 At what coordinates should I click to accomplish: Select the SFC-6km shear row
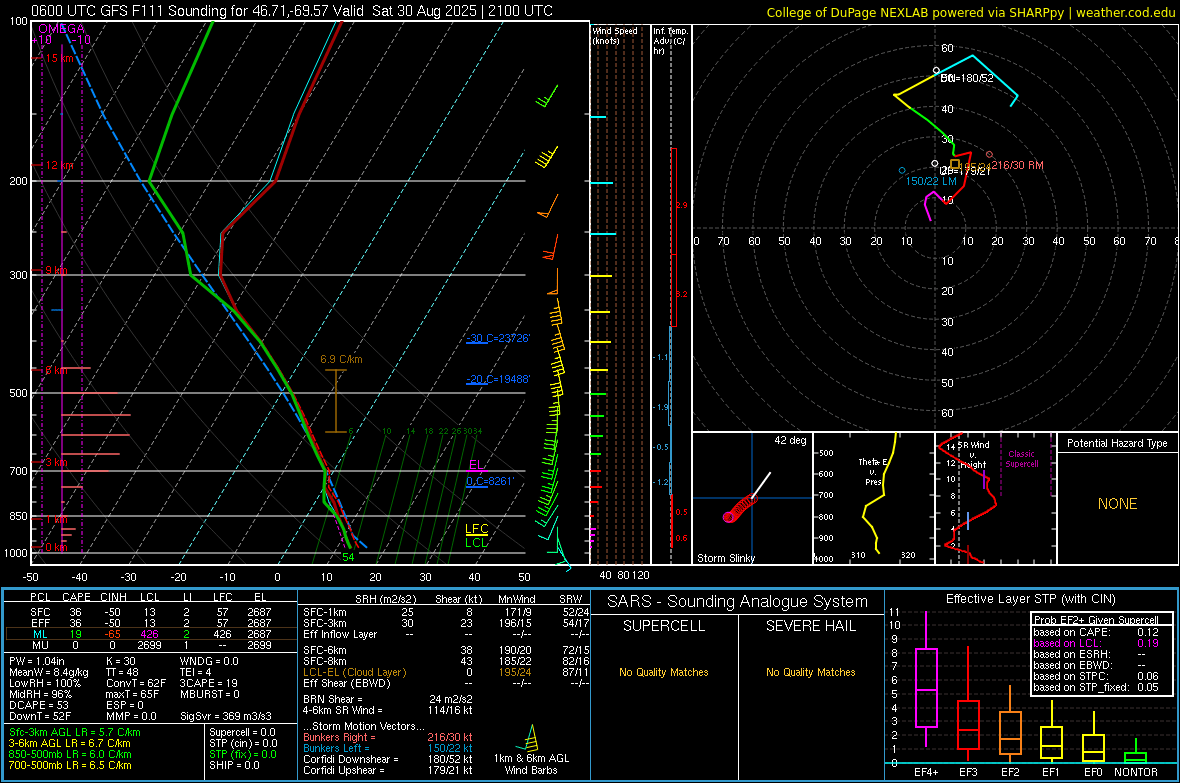tap(446, 650)
